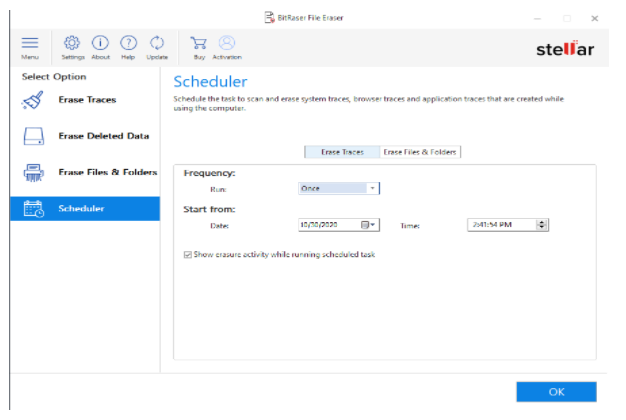Screen dimensions: 626x420
Task: Click the Time spinner arrows
Action: tap(542, 225)
